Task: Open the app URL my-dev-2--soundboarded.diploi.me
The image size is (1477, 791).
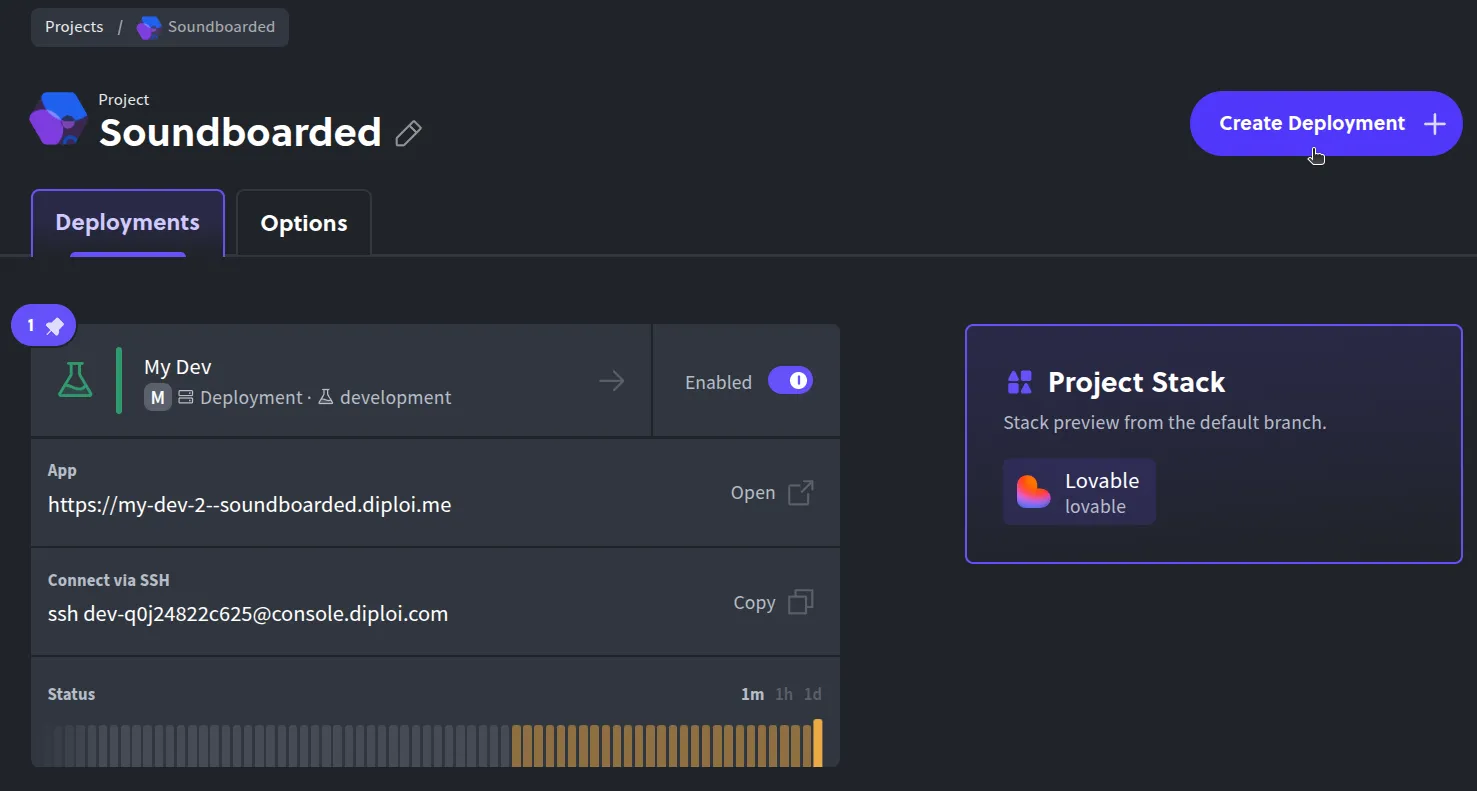Action: (250, 504)
